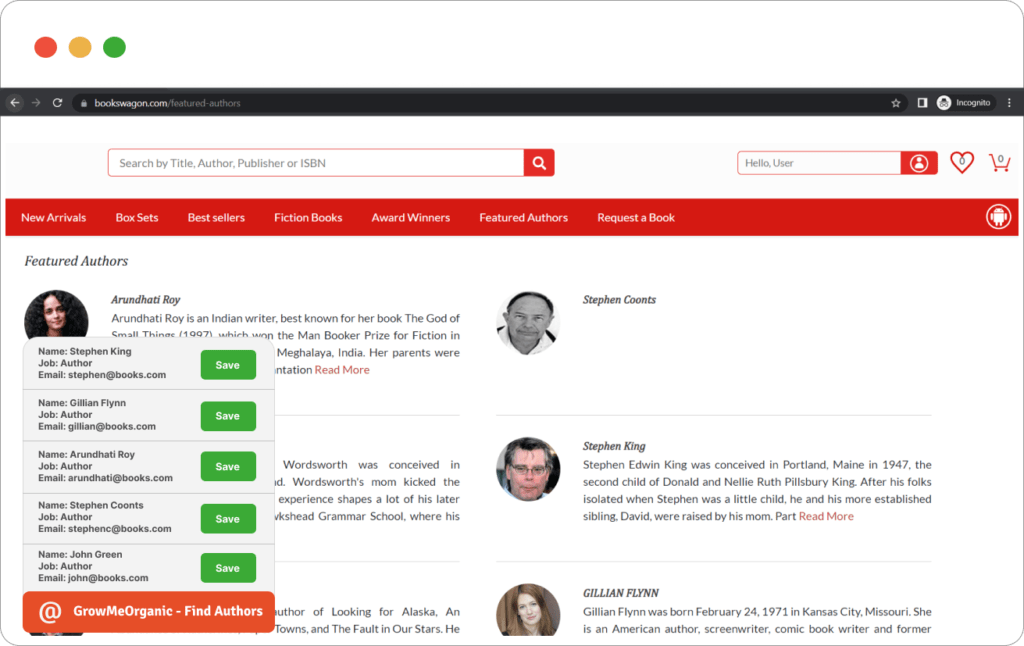Click the padlock site info icon
This screenshot has width=1024, height=646.
pyautogui.click(x=84, y=103)
